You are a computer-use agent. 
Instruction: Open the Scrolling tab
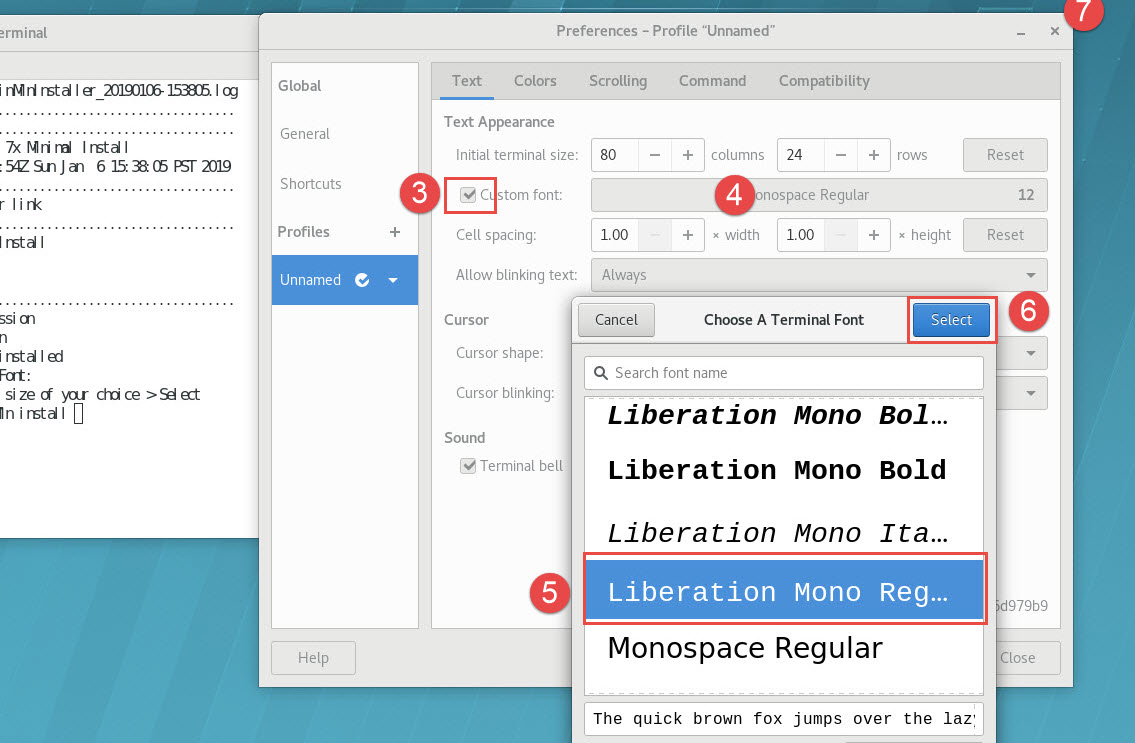click(617, 81)
